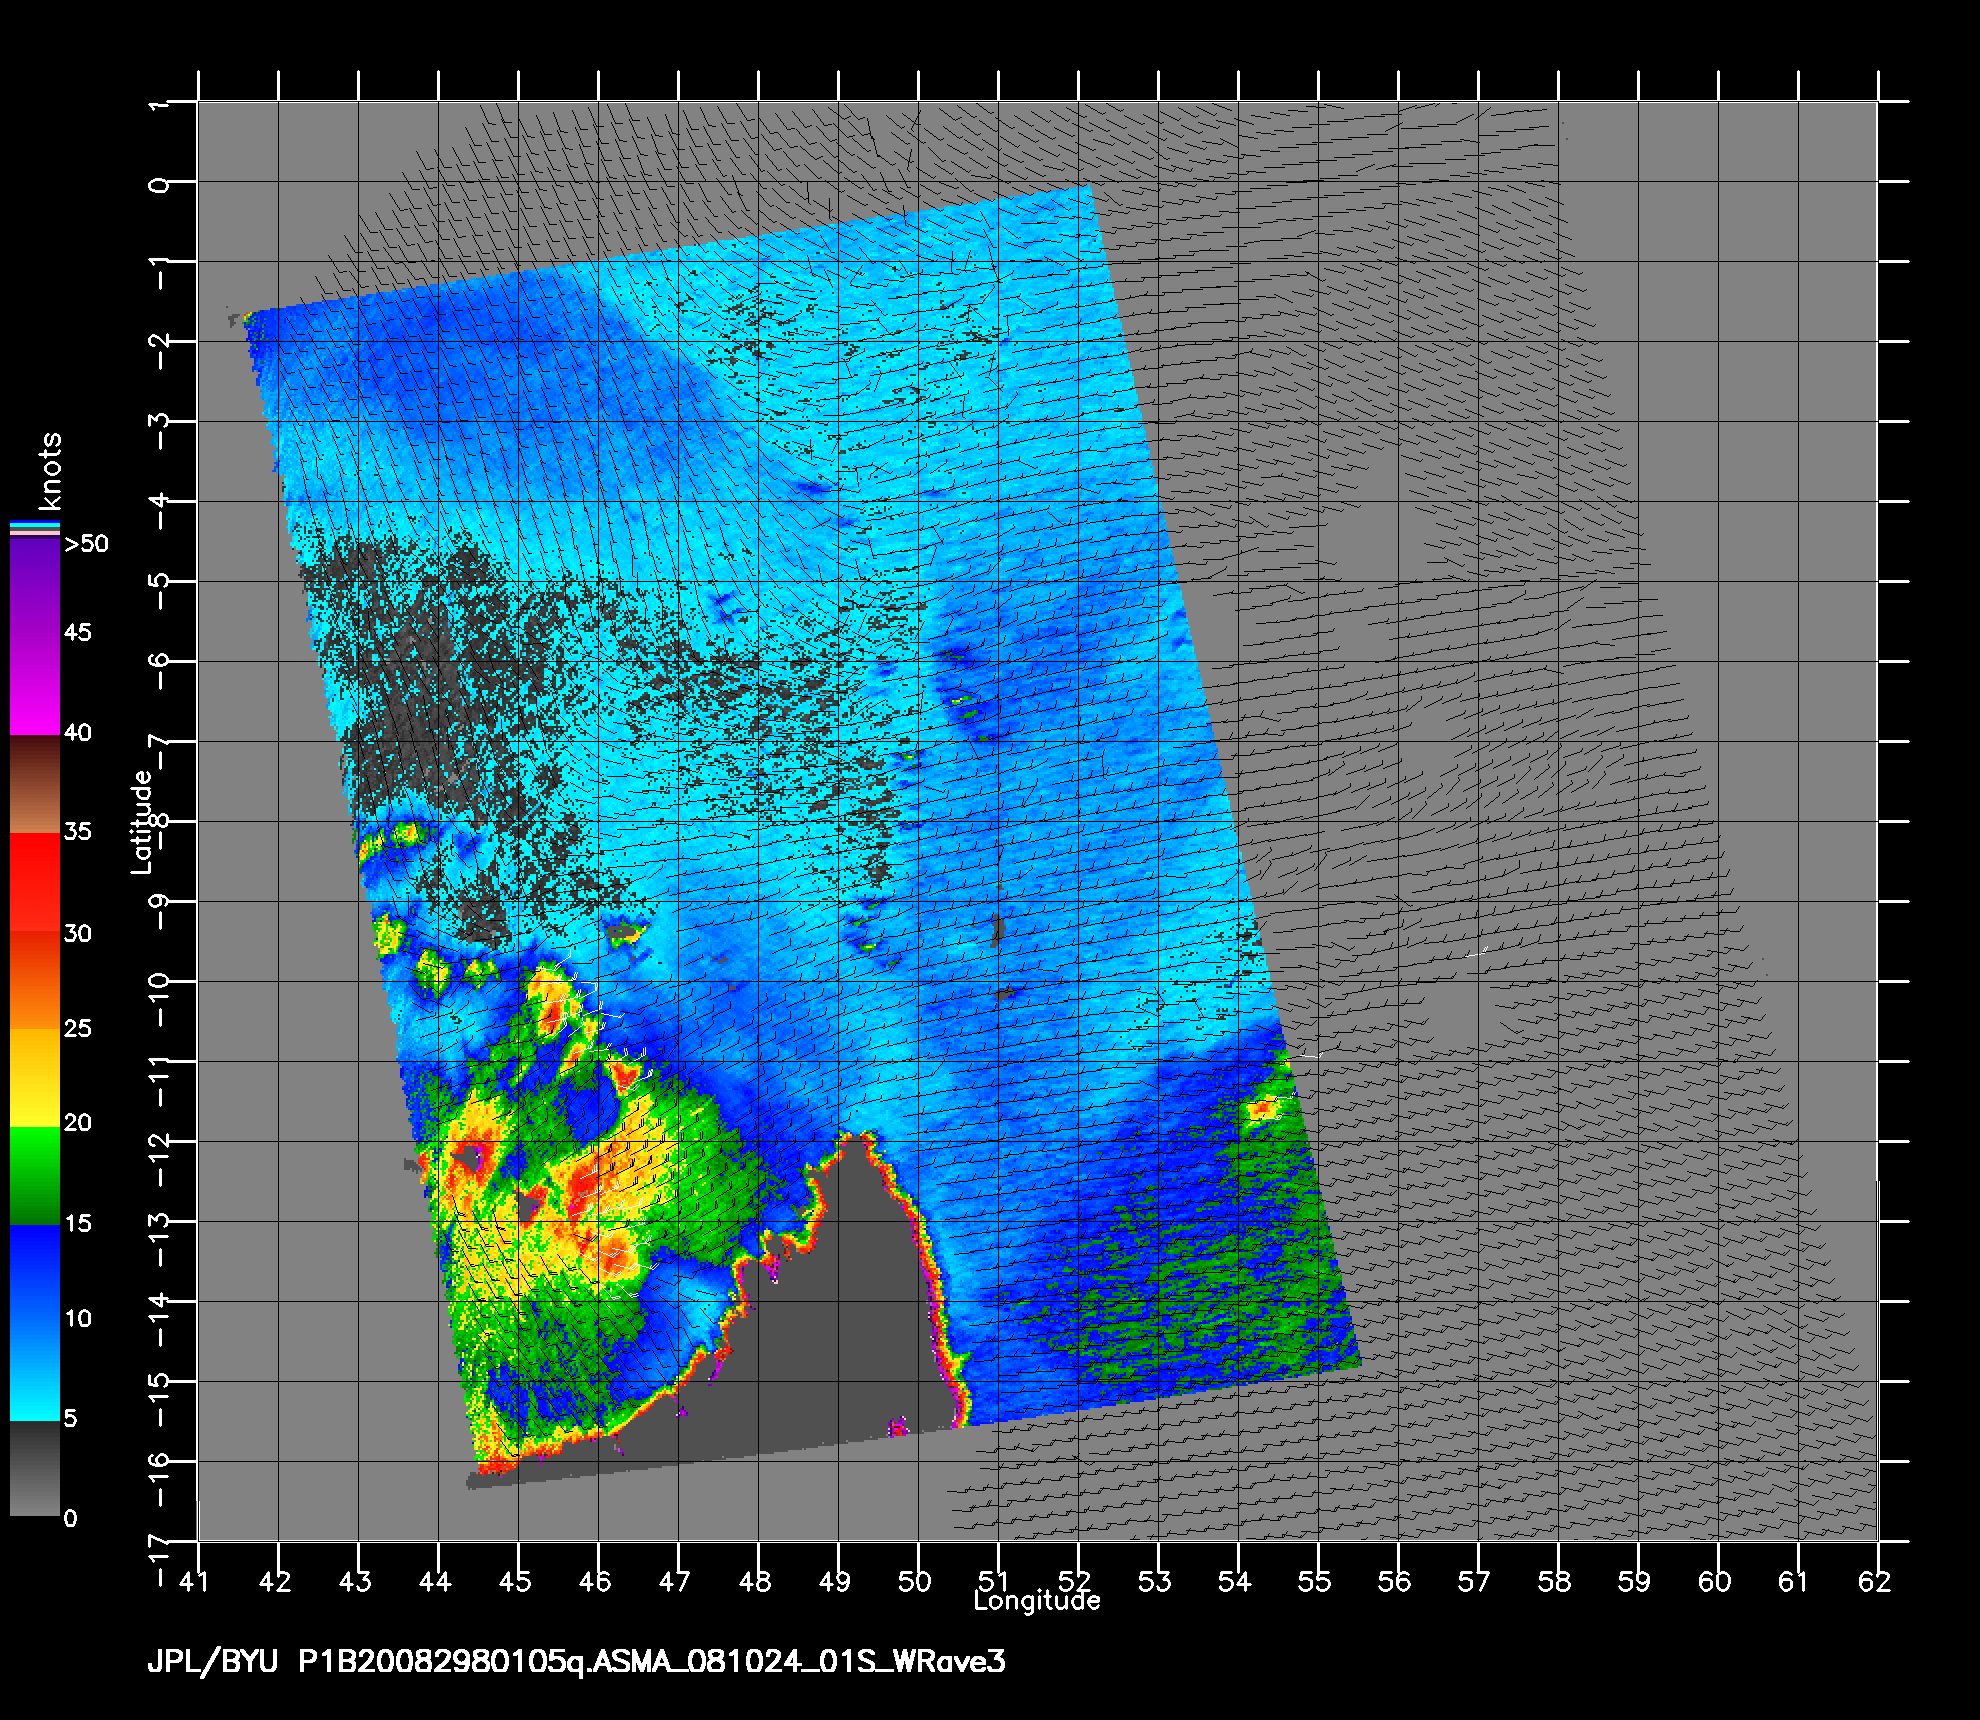
Task: Click the colorbar tick label '40'
Action: (78, 733)
